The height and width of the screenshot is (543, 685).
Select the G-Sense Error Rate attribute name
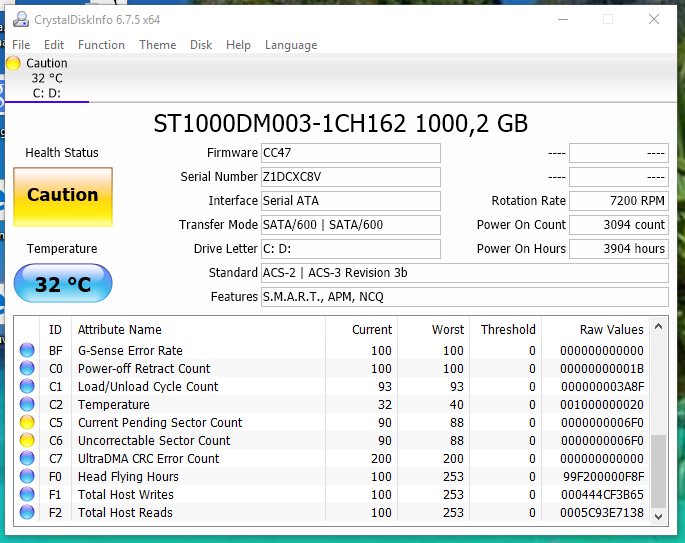130,350
